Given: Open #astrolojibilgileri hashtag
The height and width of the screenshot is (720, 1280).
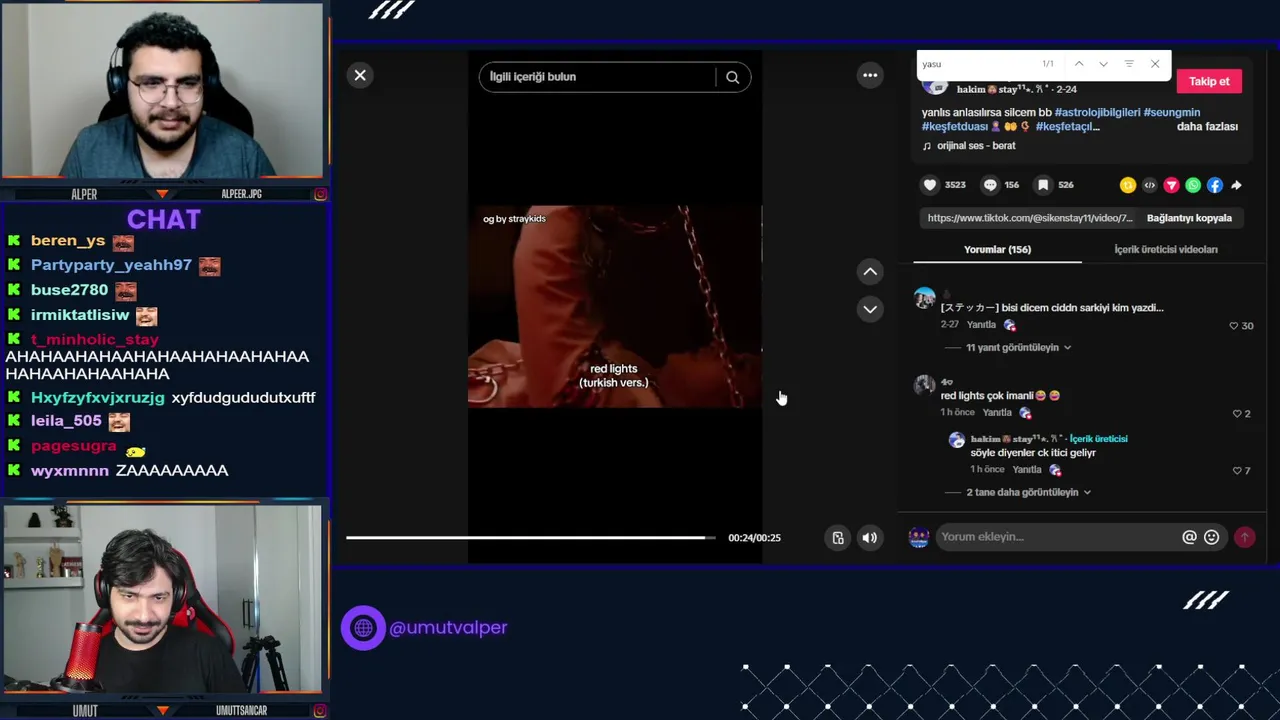Looking at the screenshot, I should pyautogui.click(x=1097, y=113).
